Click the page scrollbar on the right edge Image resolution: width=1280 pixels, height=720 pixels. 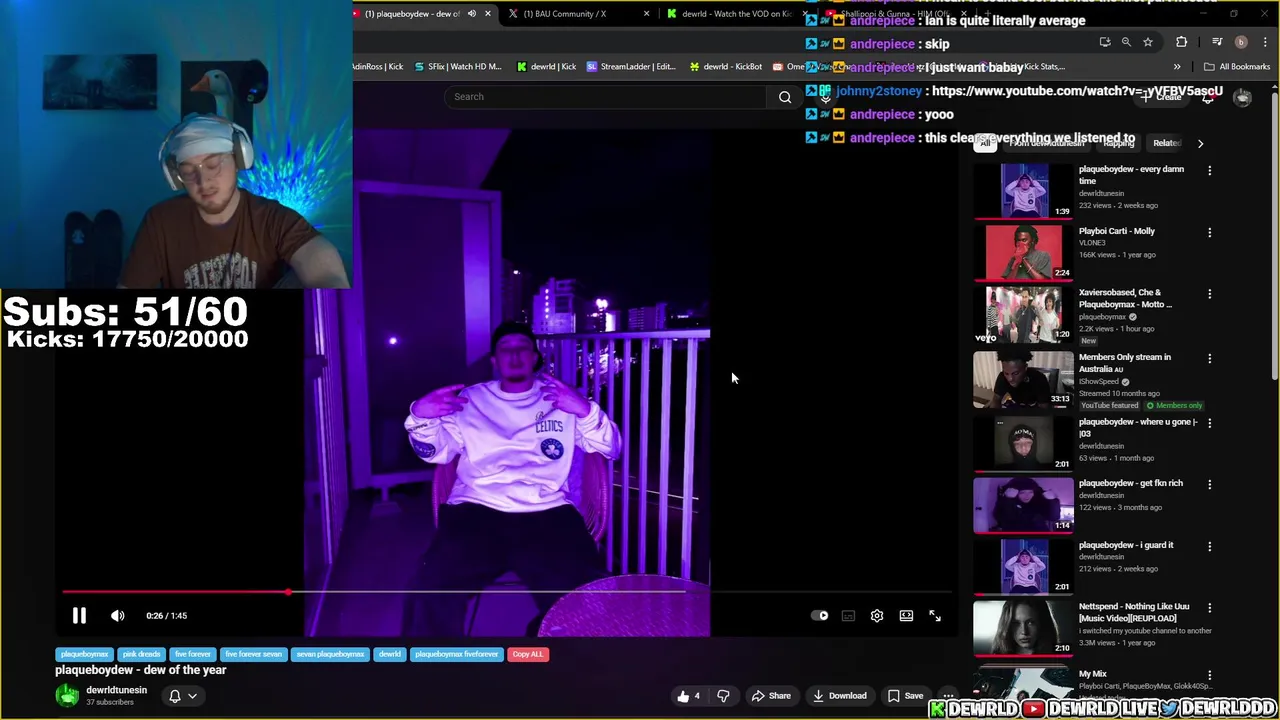[1275, 237]
